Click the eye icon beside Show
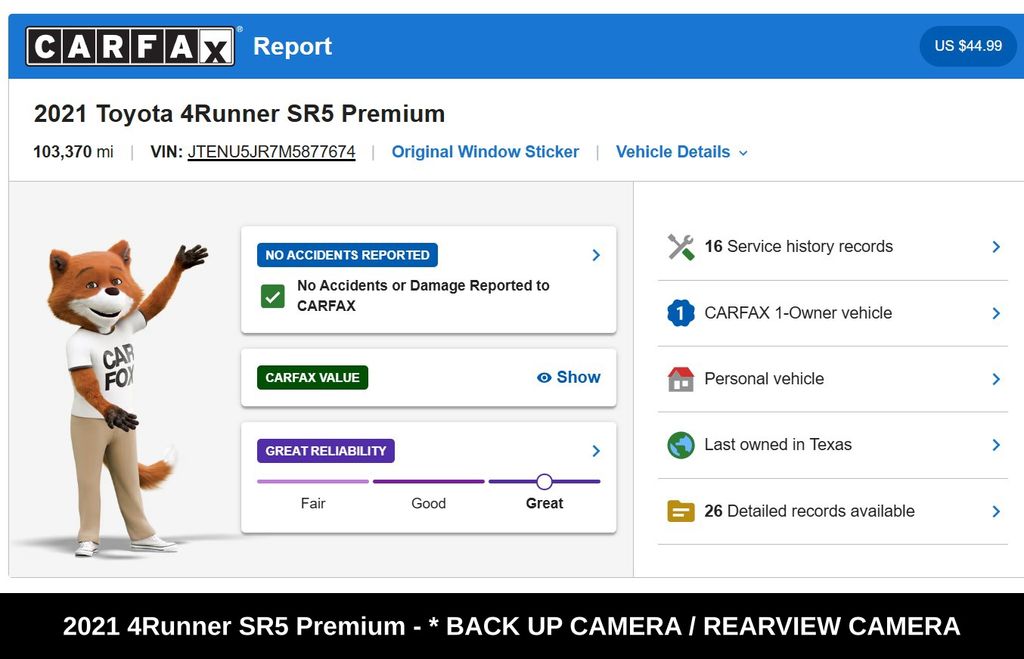 [x=544, y=378]
